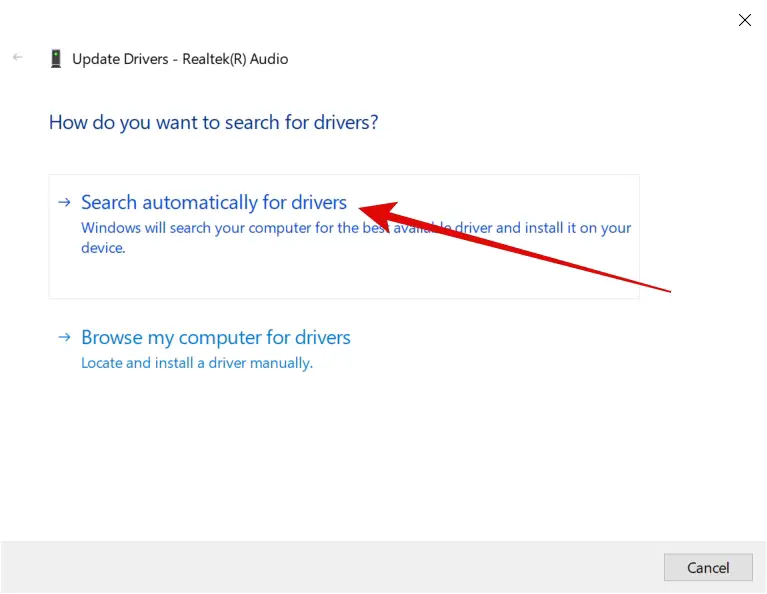Click the 'Update Drivers - Realtek(R) Audio' title
The width and height of the screenshot is (767, 594).
[x=180, y=59]
